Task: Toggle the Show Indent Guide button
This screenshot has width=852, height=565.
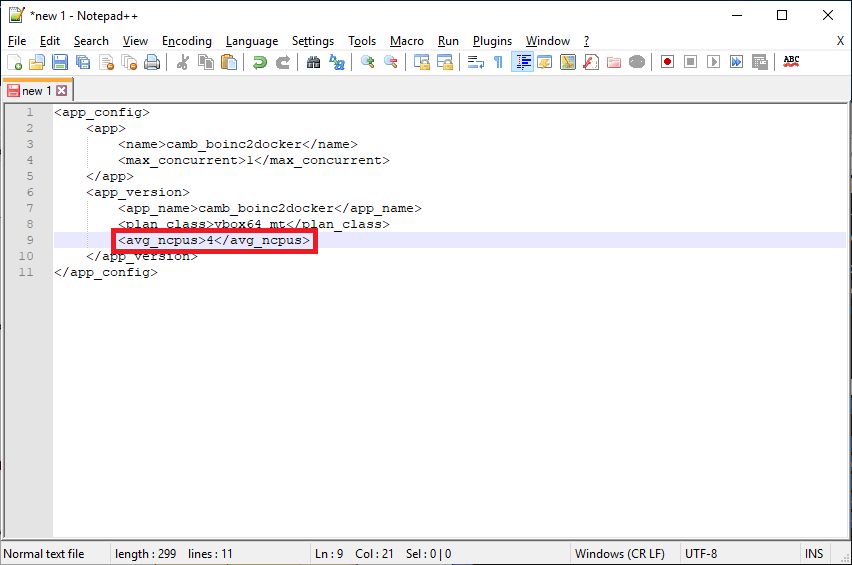Action: 522,62
